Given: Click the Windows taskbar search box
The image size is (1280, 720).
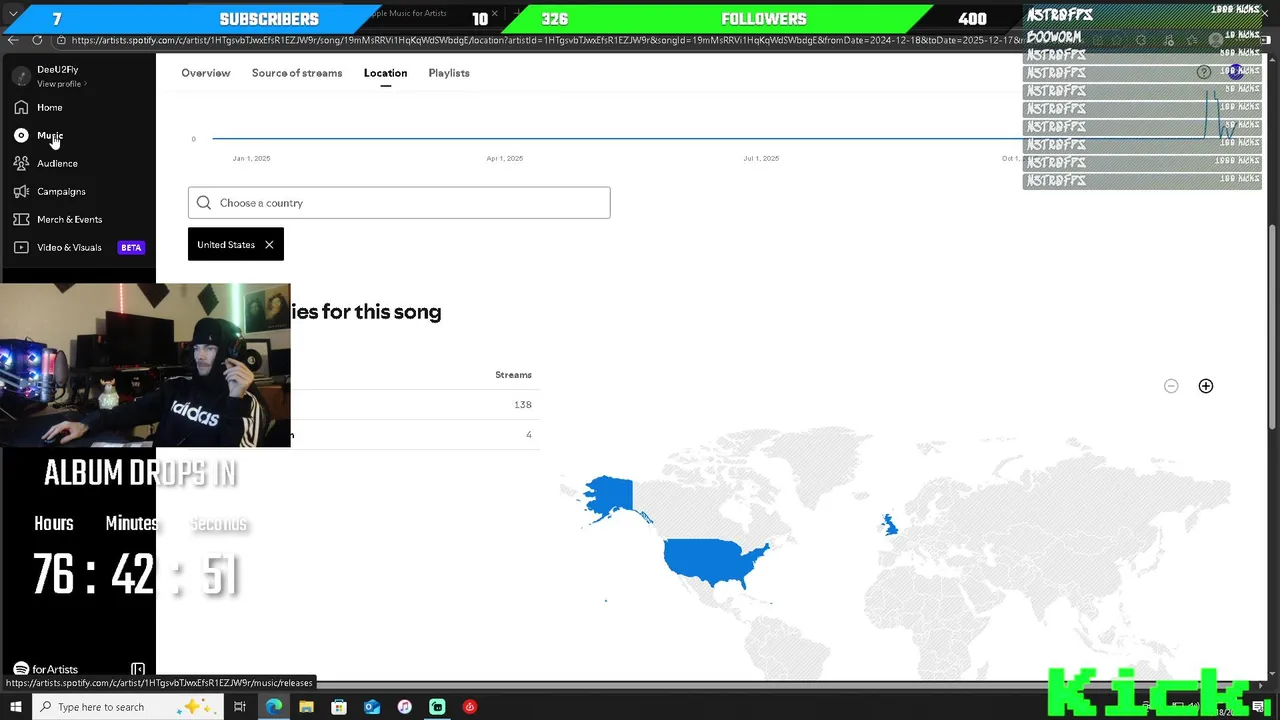Looking at the screenshot, I should [x=127, y=707].
